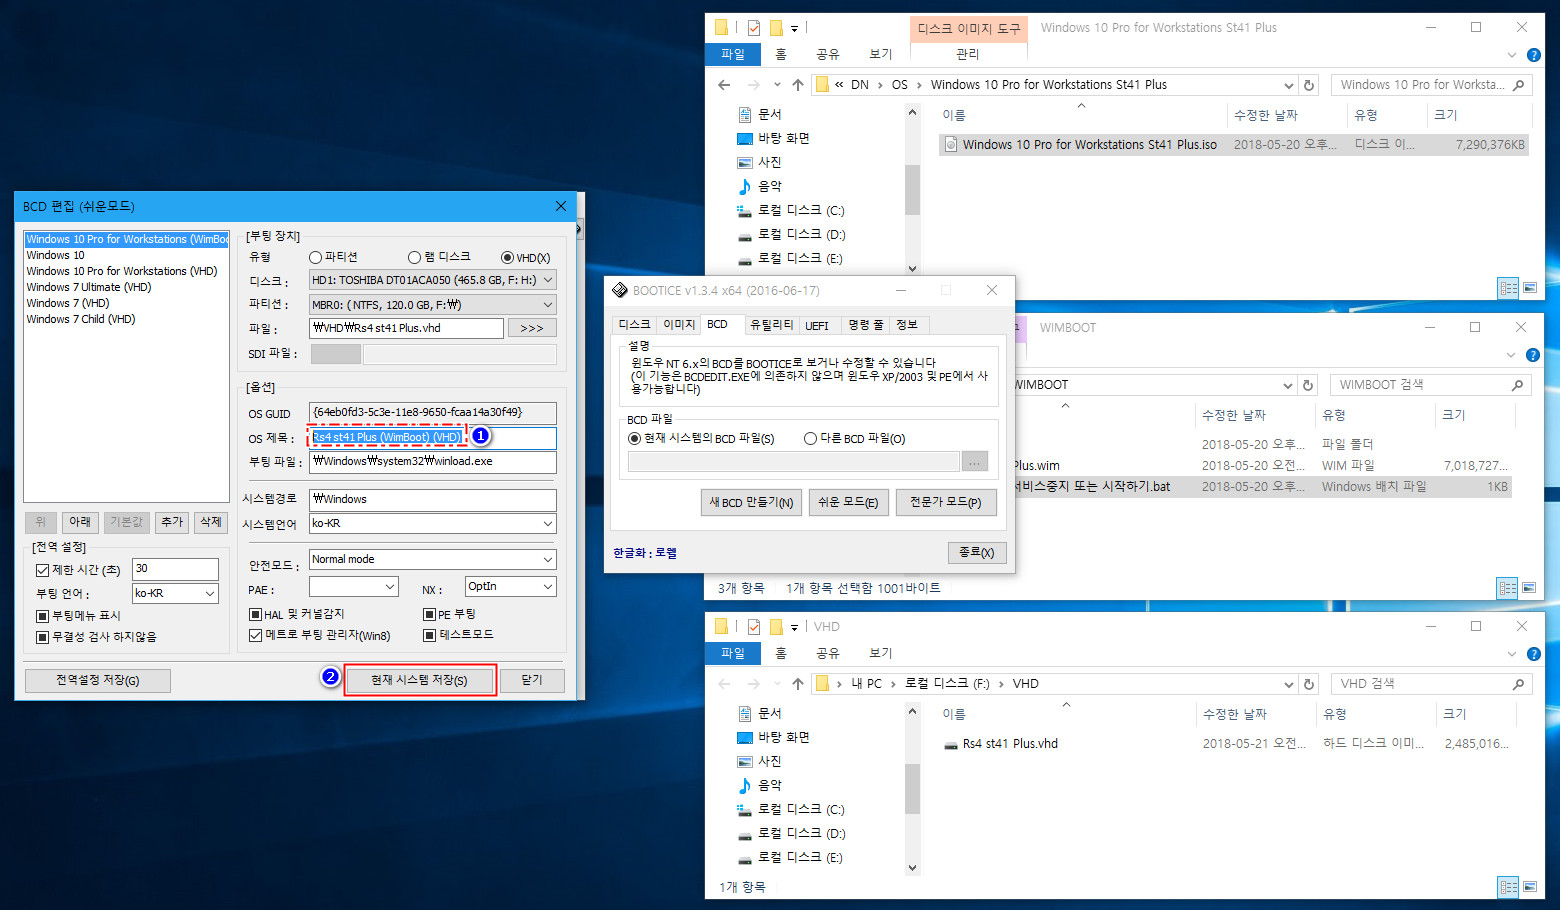1560x910 pixels.
Task: Open the Disc Image Tools ribbon tab
Action: tap(969, 28)
